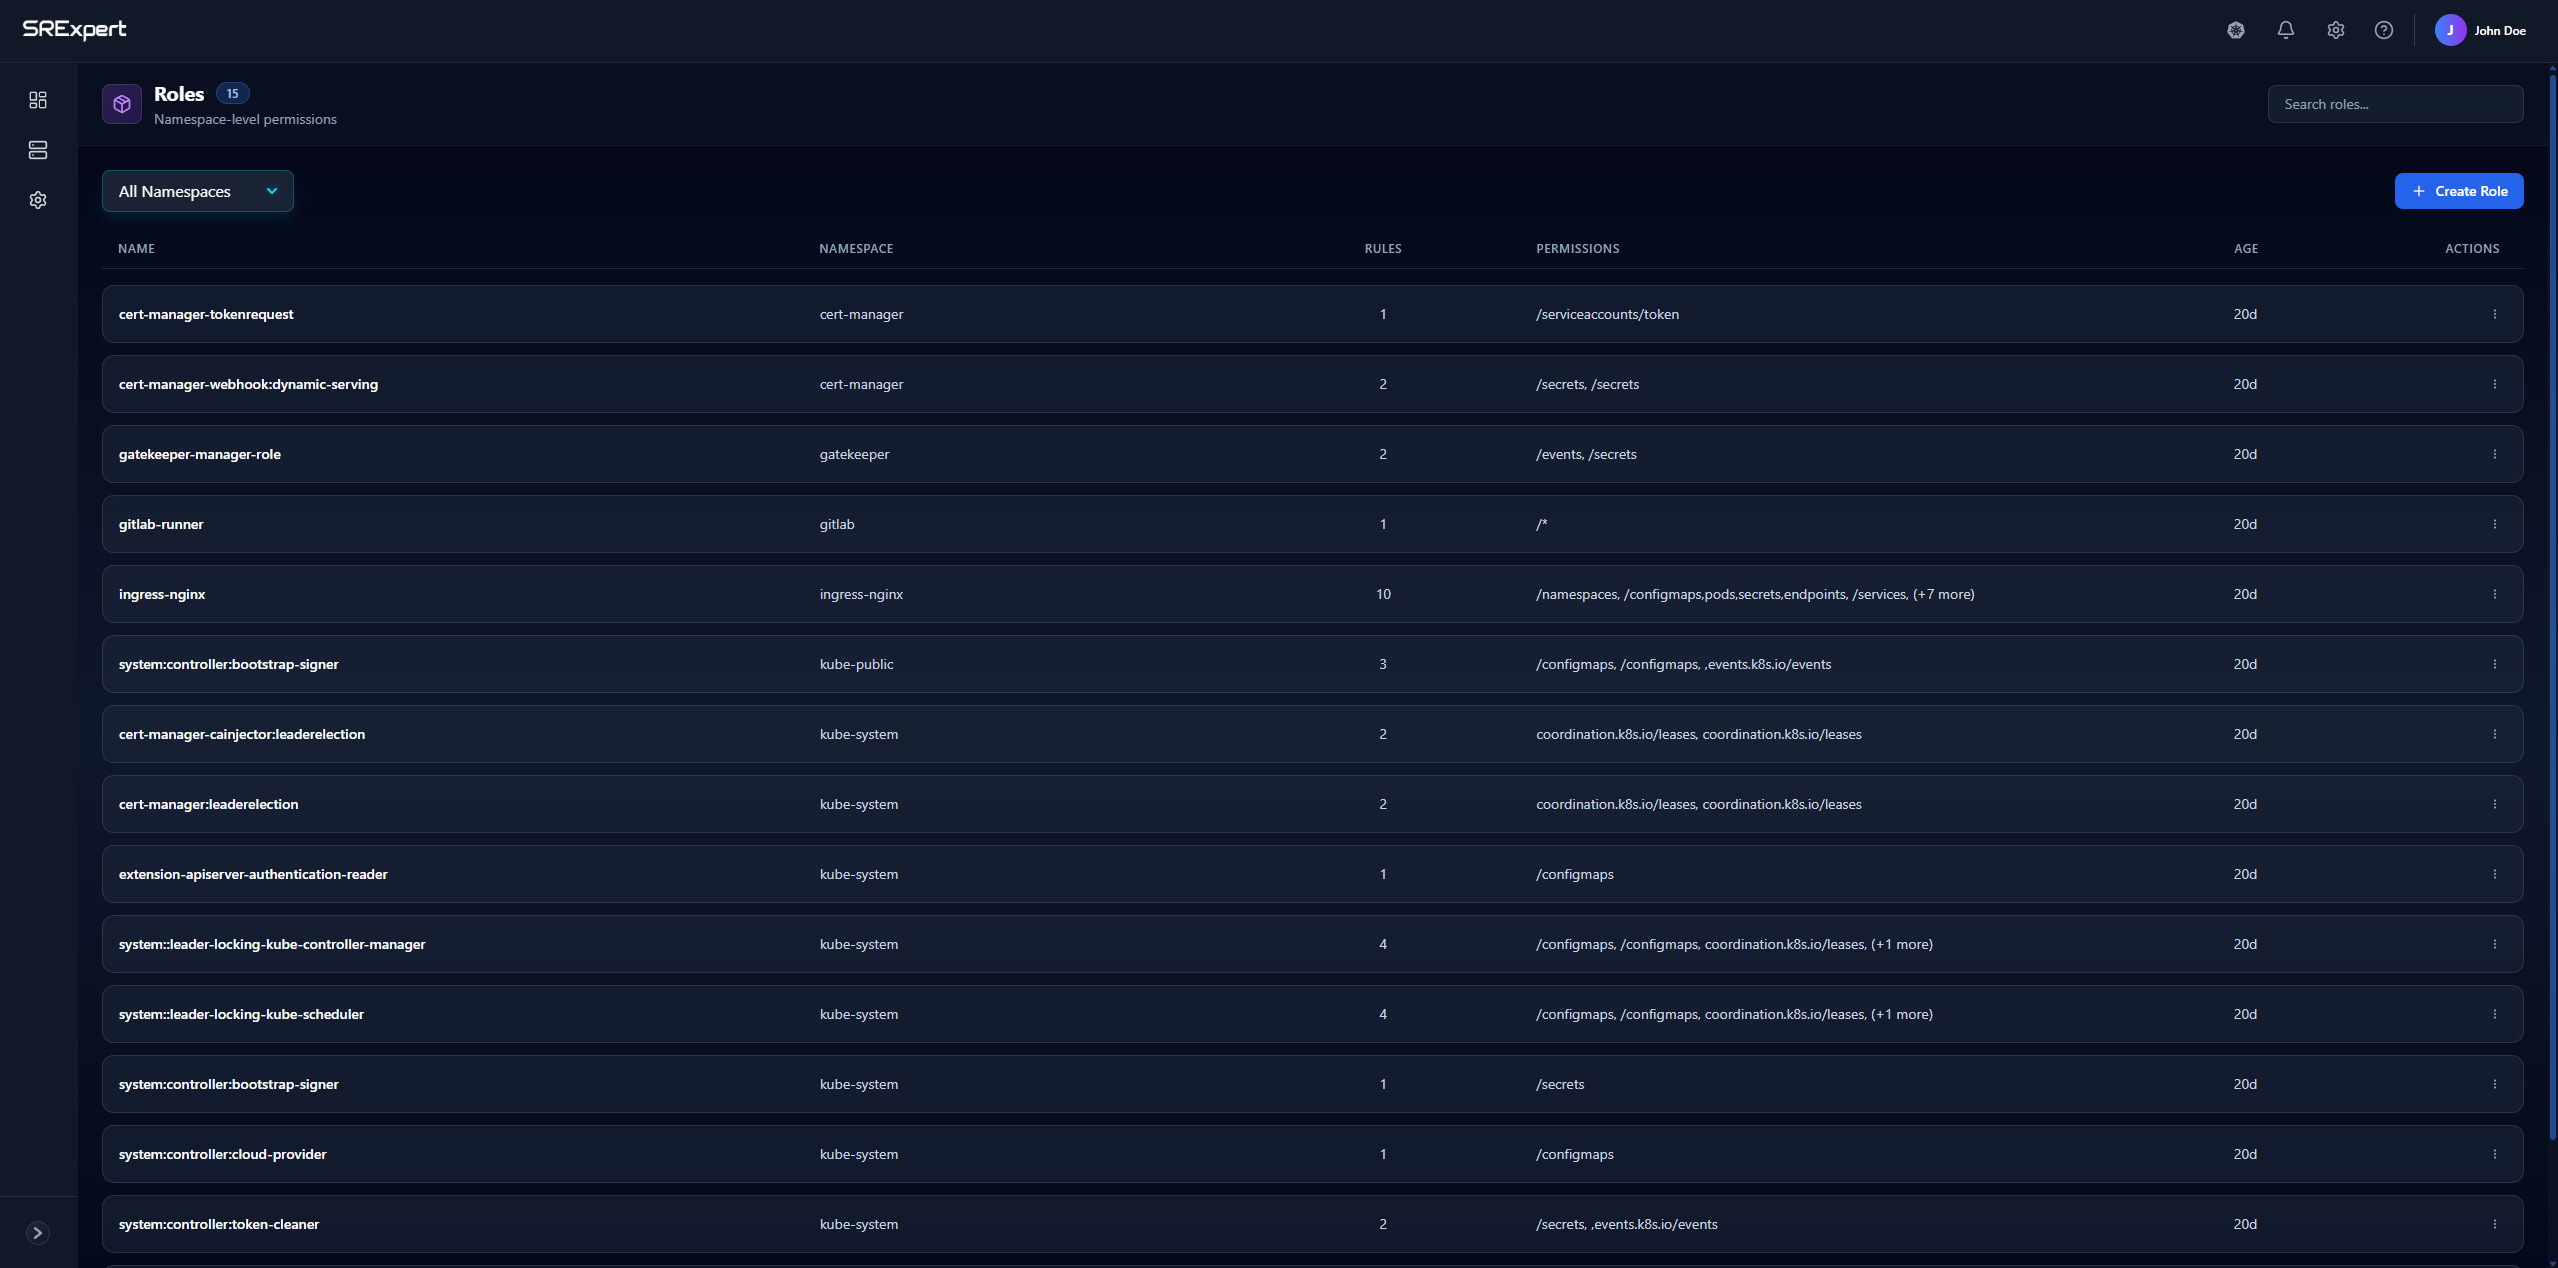Click the Create Role button
This screenshot has height=1268, width=2558.
(x=2459, y=191)
